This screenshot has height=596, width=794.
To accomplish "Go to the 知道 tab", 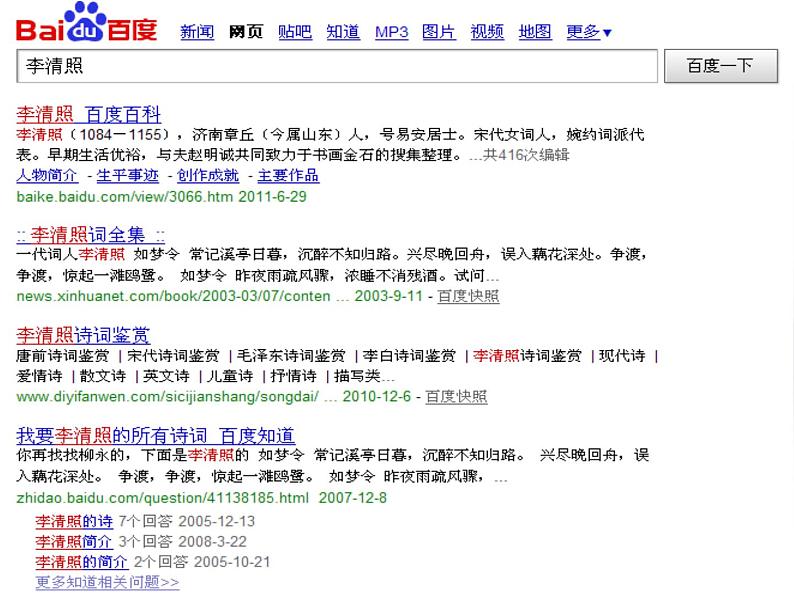I will 343,32.
